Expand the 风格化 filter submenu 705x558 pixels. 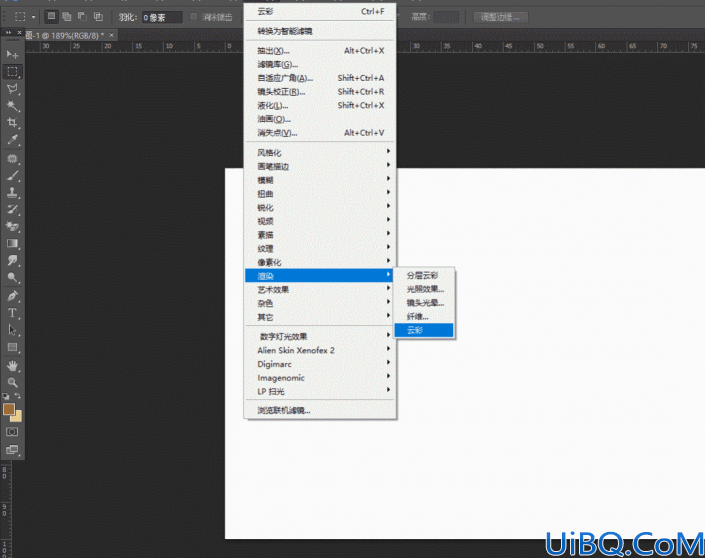pos(320,152)
